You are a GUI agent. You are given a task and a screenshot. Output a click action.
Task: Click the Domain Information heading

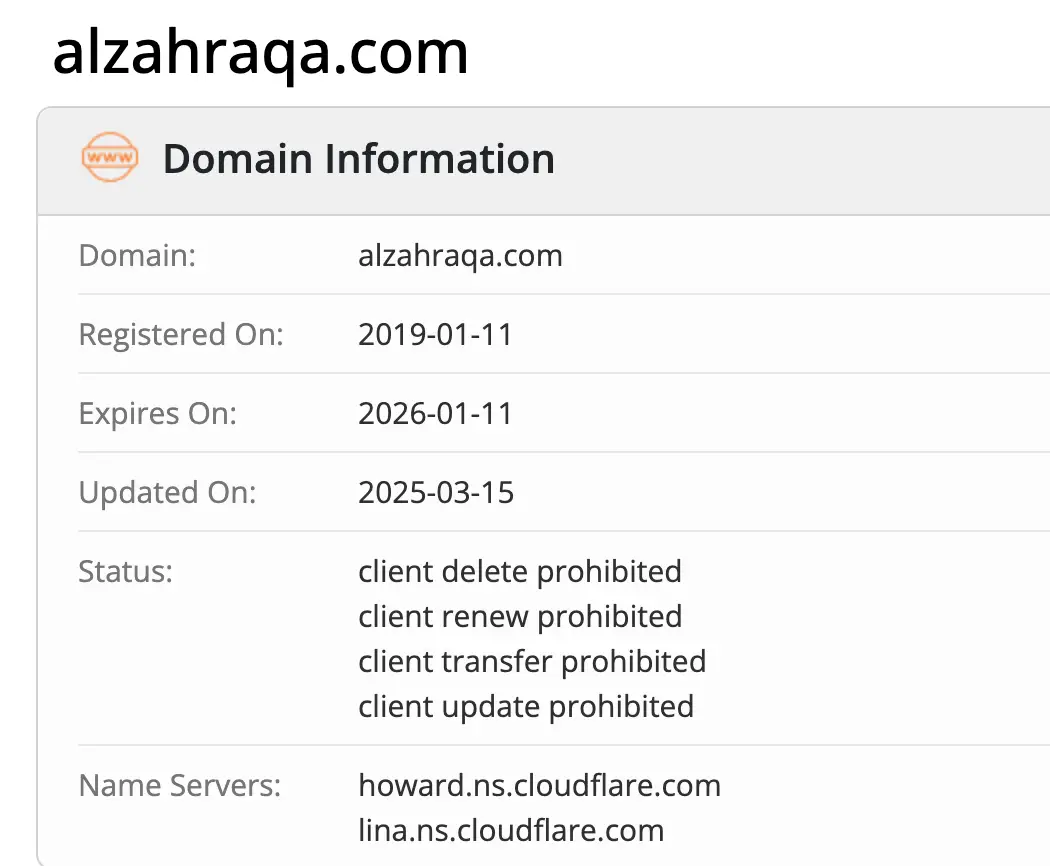tap(359, 159)
